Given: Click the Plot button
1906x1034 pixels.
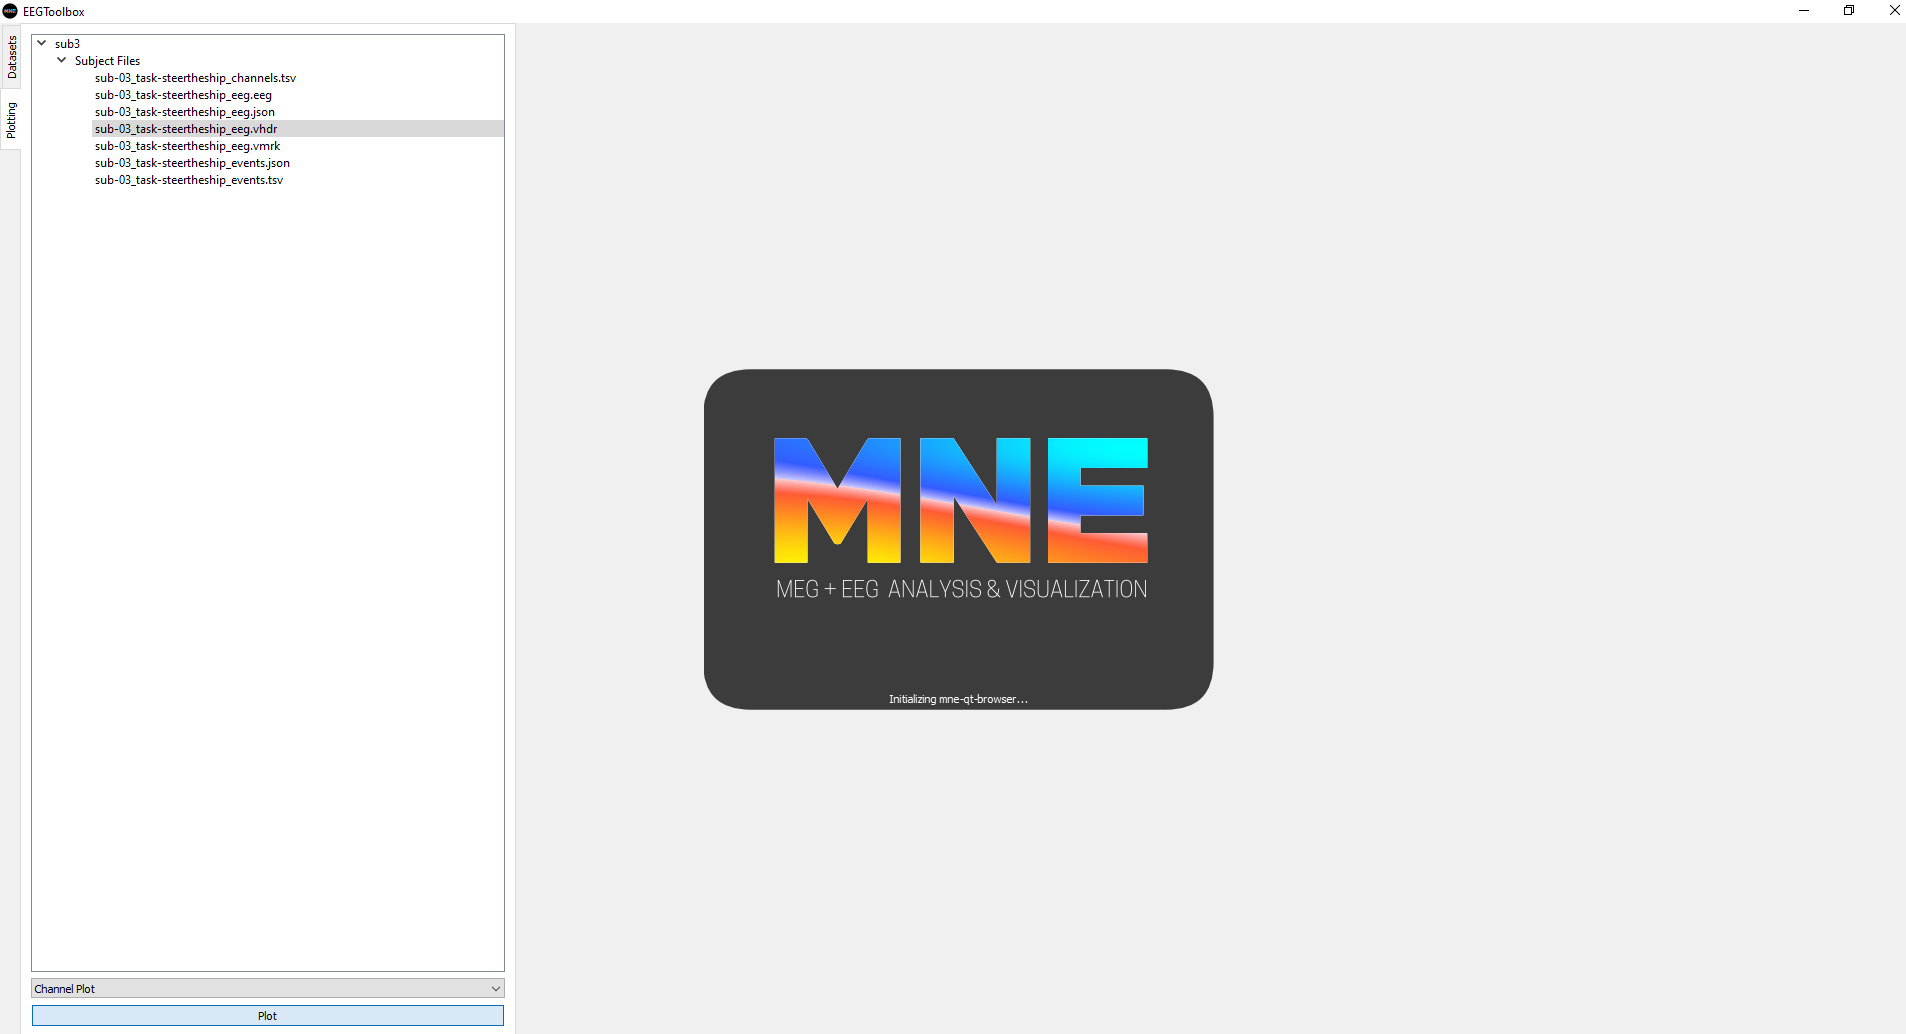Looking at the screenshot, I should [x=266, y=1015].
